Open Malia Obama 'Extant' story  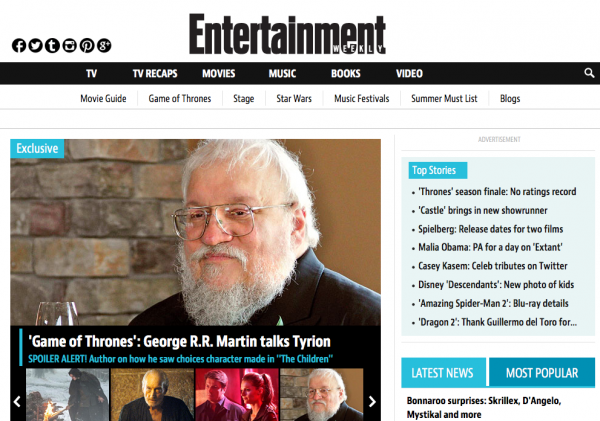point(490,247)
